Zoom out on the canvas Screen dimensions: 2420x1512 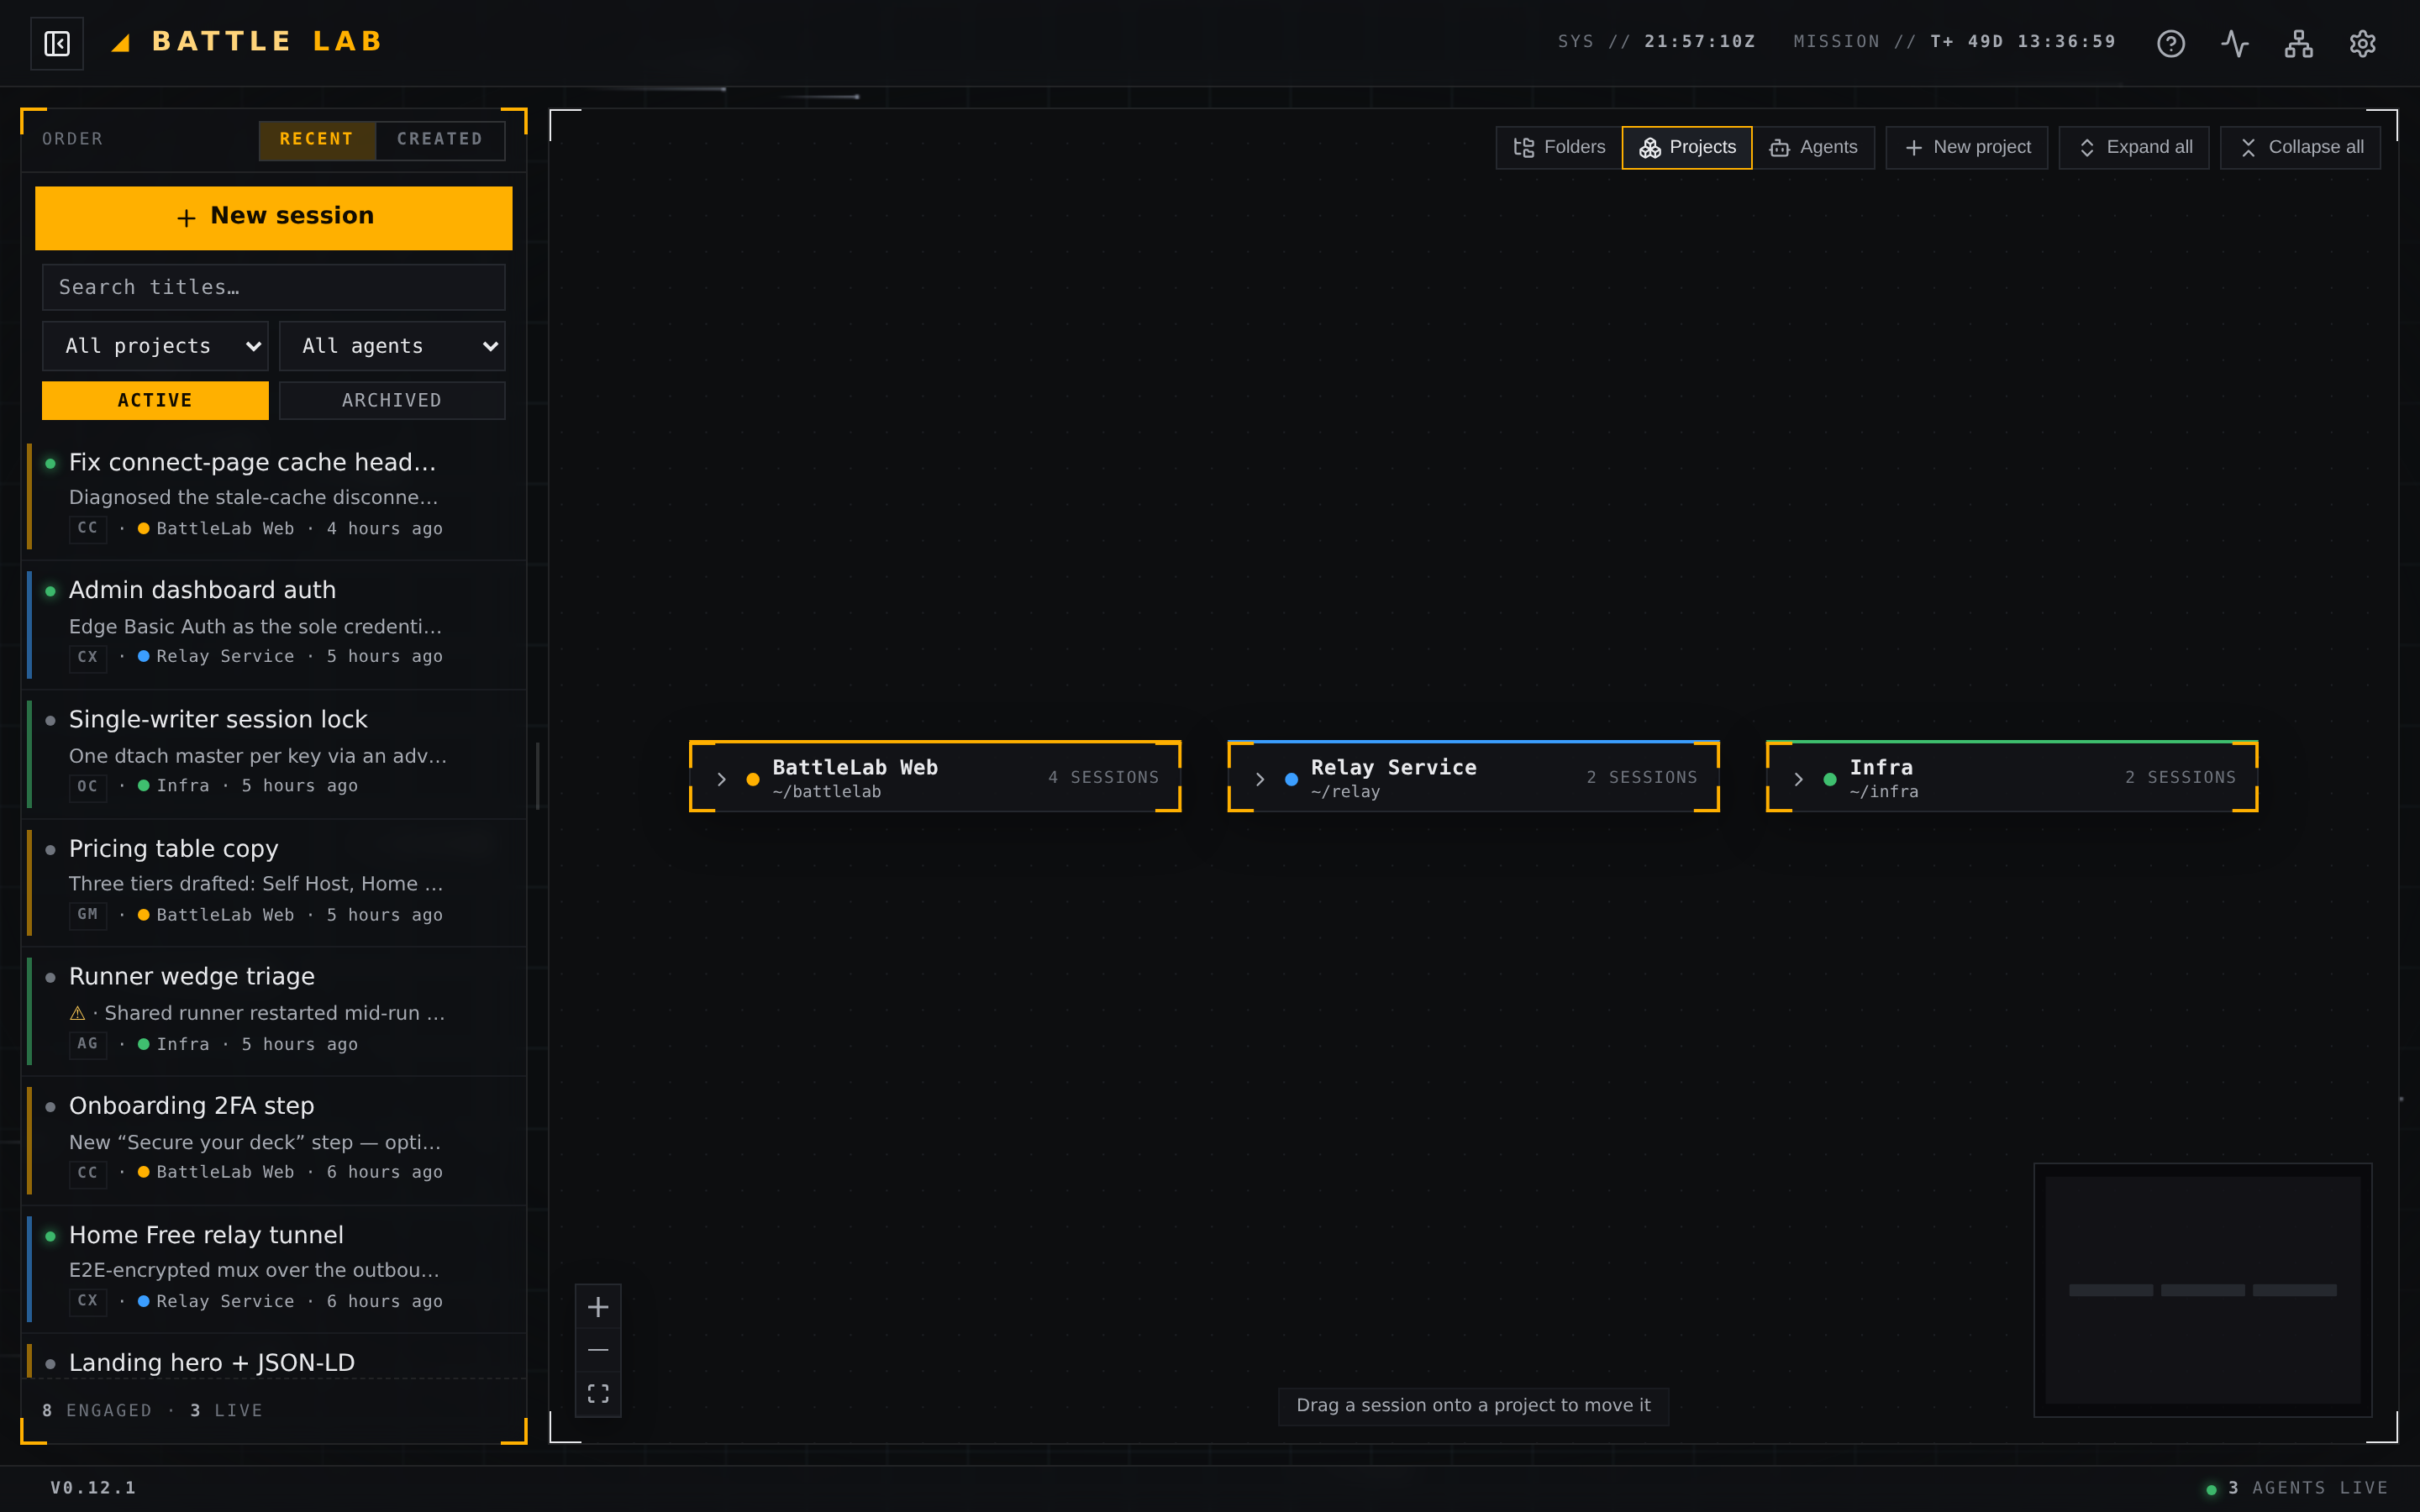pos(598,1350)
